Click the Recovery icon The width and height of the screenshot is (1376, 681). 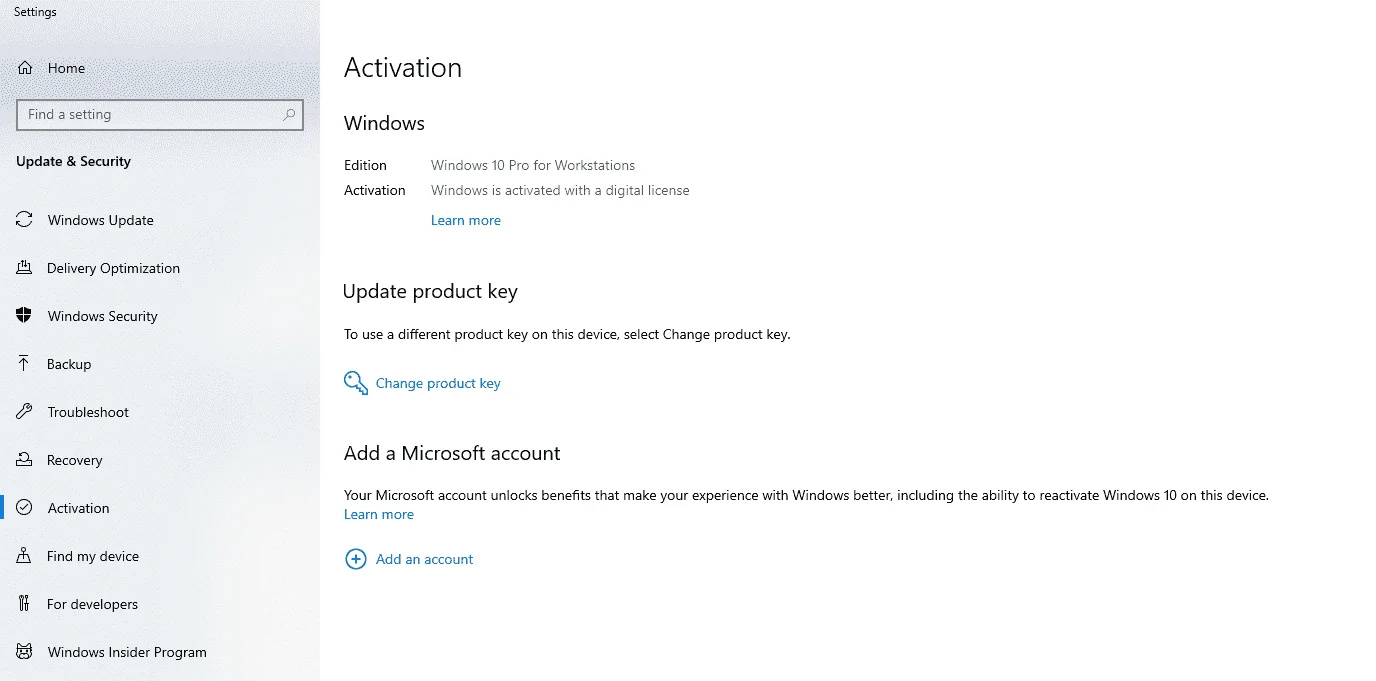pyautogui.click(x=25, y=460)
